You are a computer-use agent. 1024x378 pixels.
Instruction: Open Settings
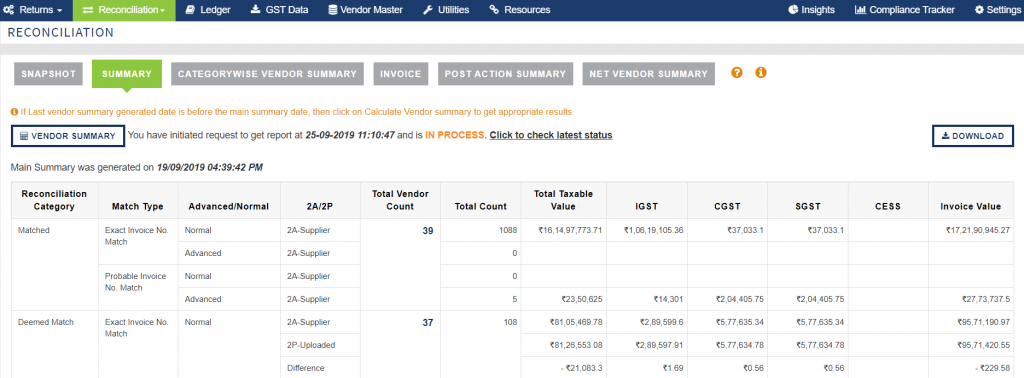tap(998, 10)
